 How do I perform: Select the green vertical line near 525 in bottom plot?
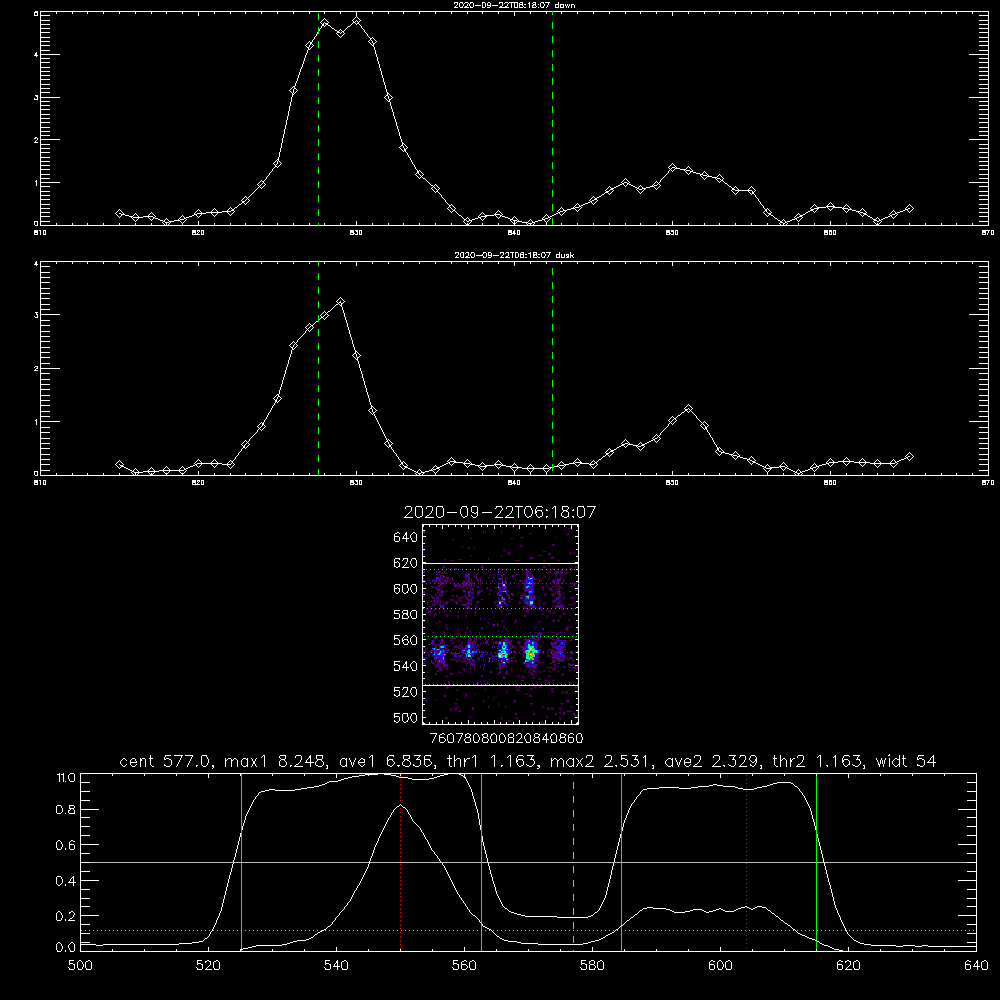coord(241,862)
